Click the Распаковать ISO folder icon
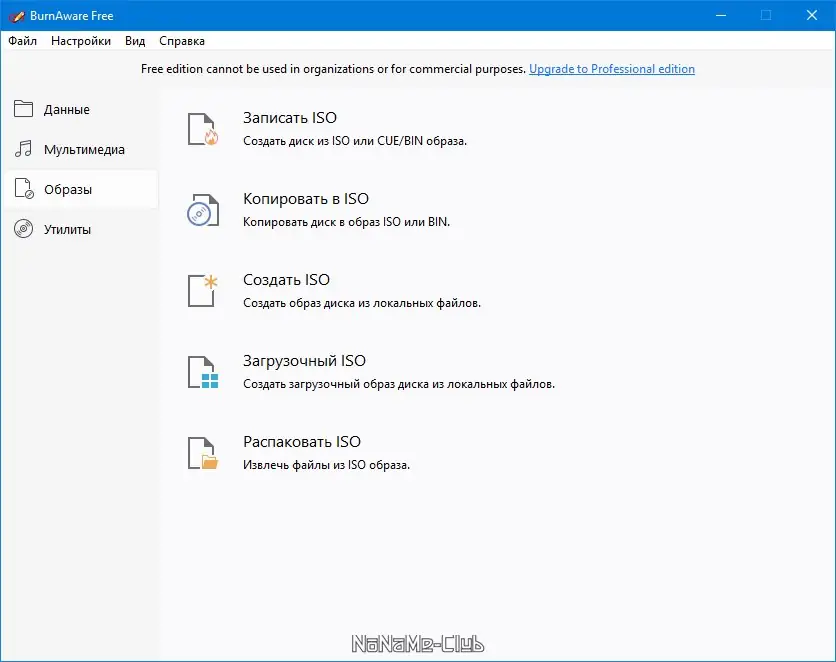Viewport: 836px width, 662px height. point(203,453)
